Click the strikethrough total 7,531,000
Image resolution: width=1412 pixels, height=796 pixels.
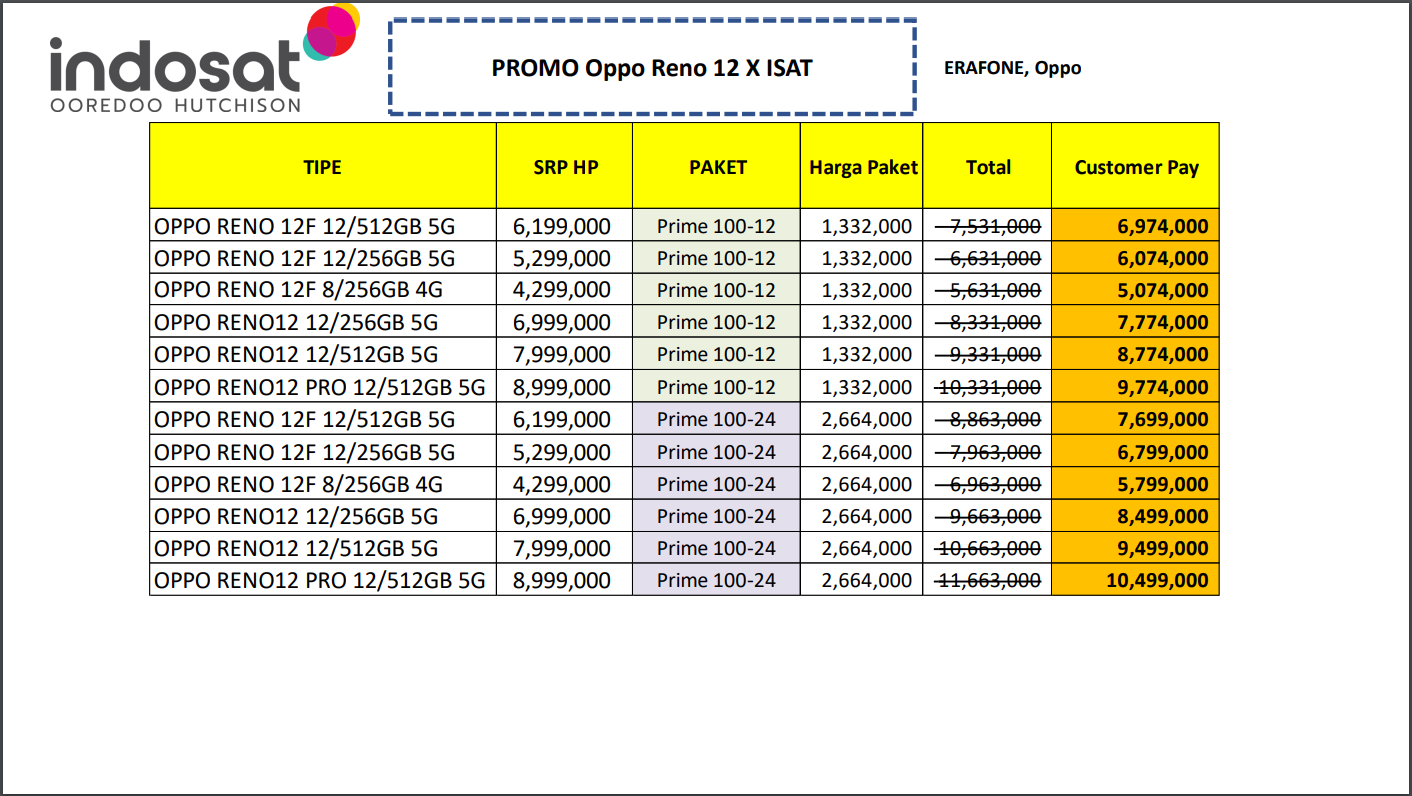tap(988, 226)
